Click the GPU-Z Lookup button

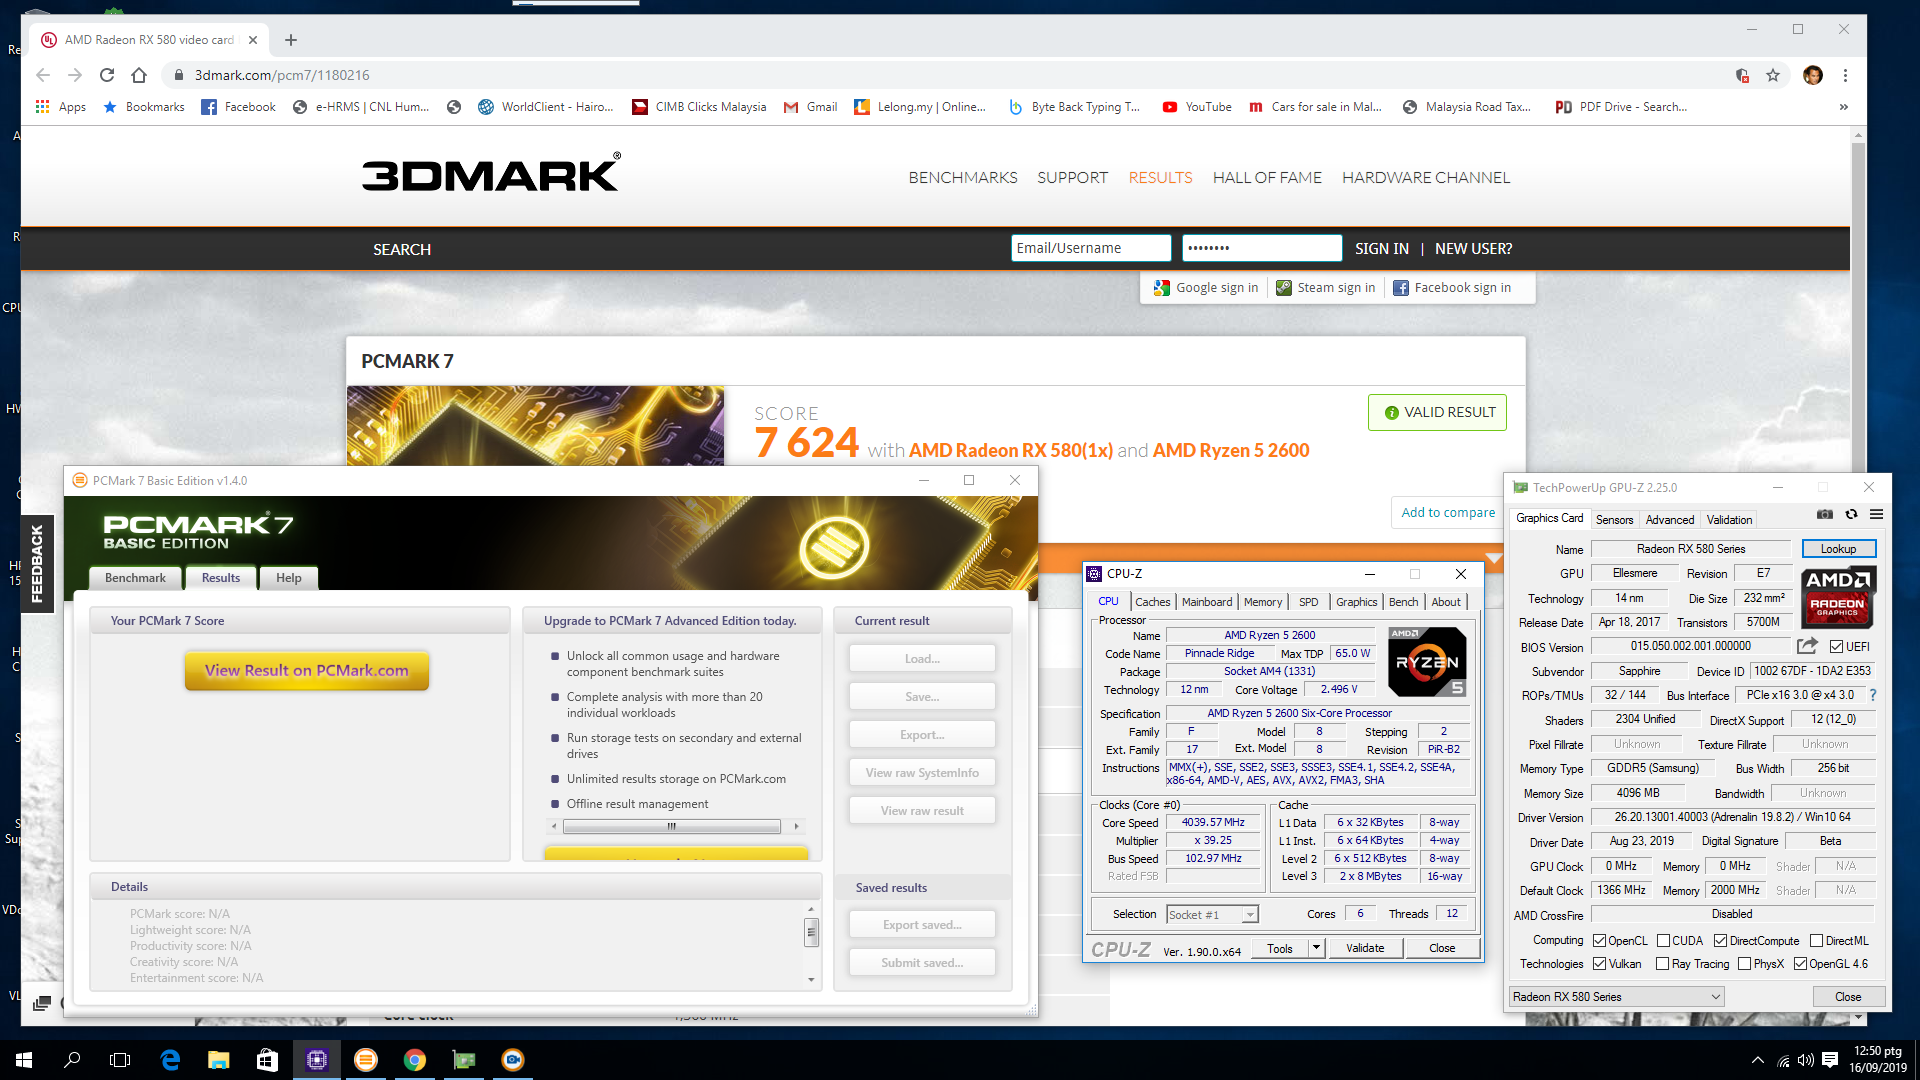1839,549
